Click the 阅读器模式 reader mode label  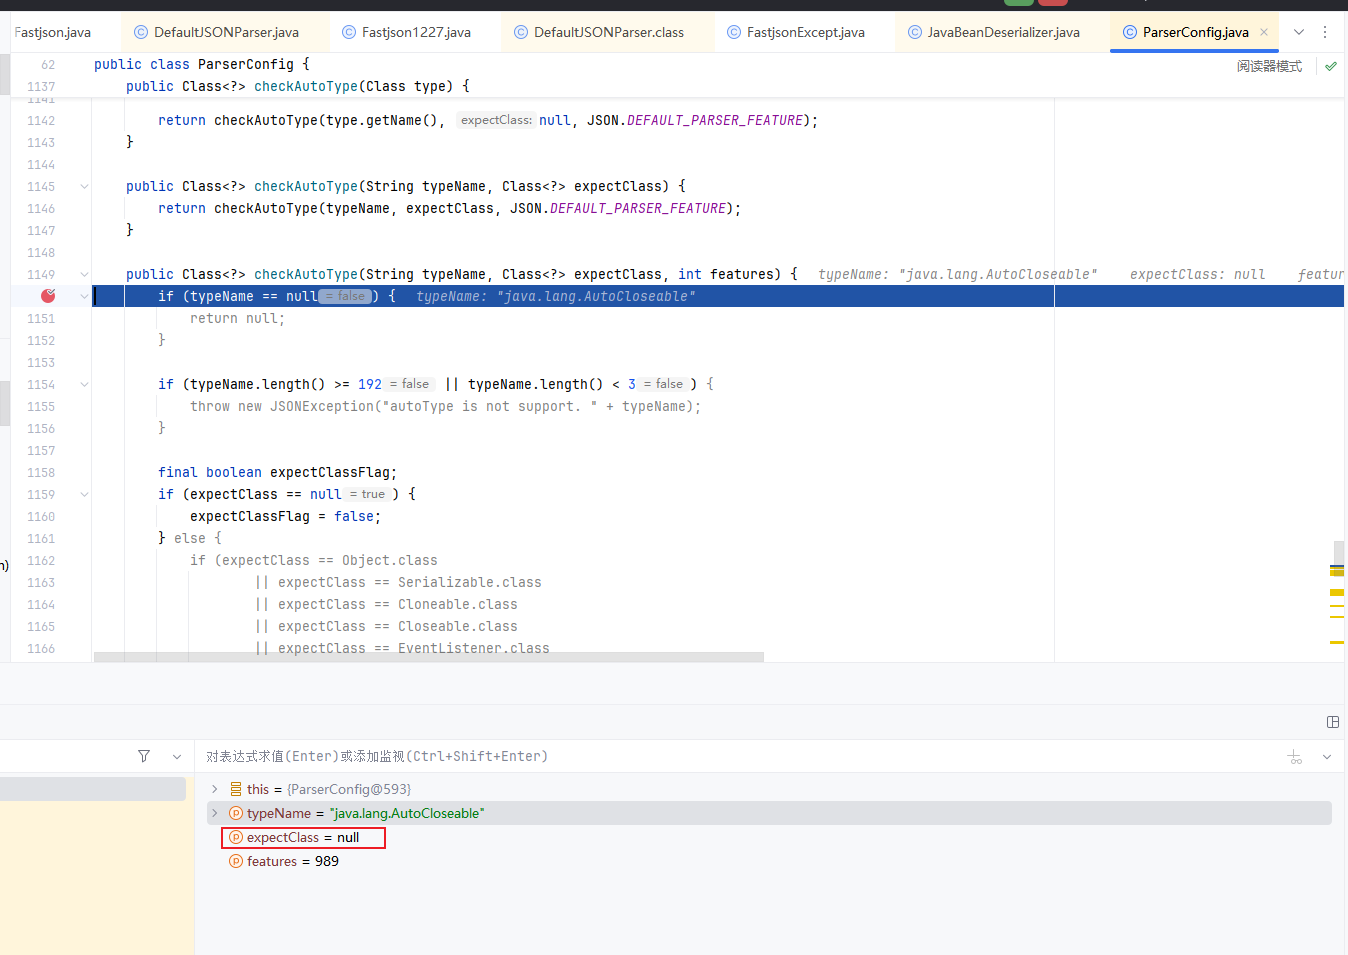(x=1269, y=66)
